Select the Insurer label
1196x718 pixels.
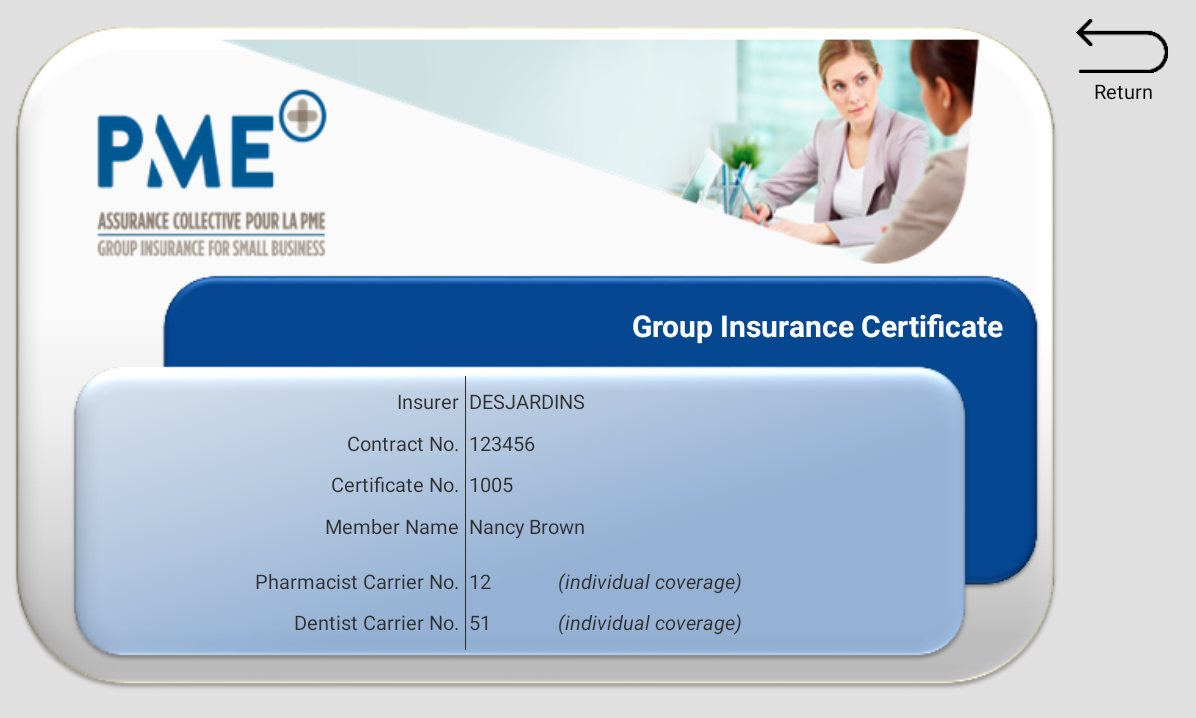pyautogui.click(x=427, y=402)
